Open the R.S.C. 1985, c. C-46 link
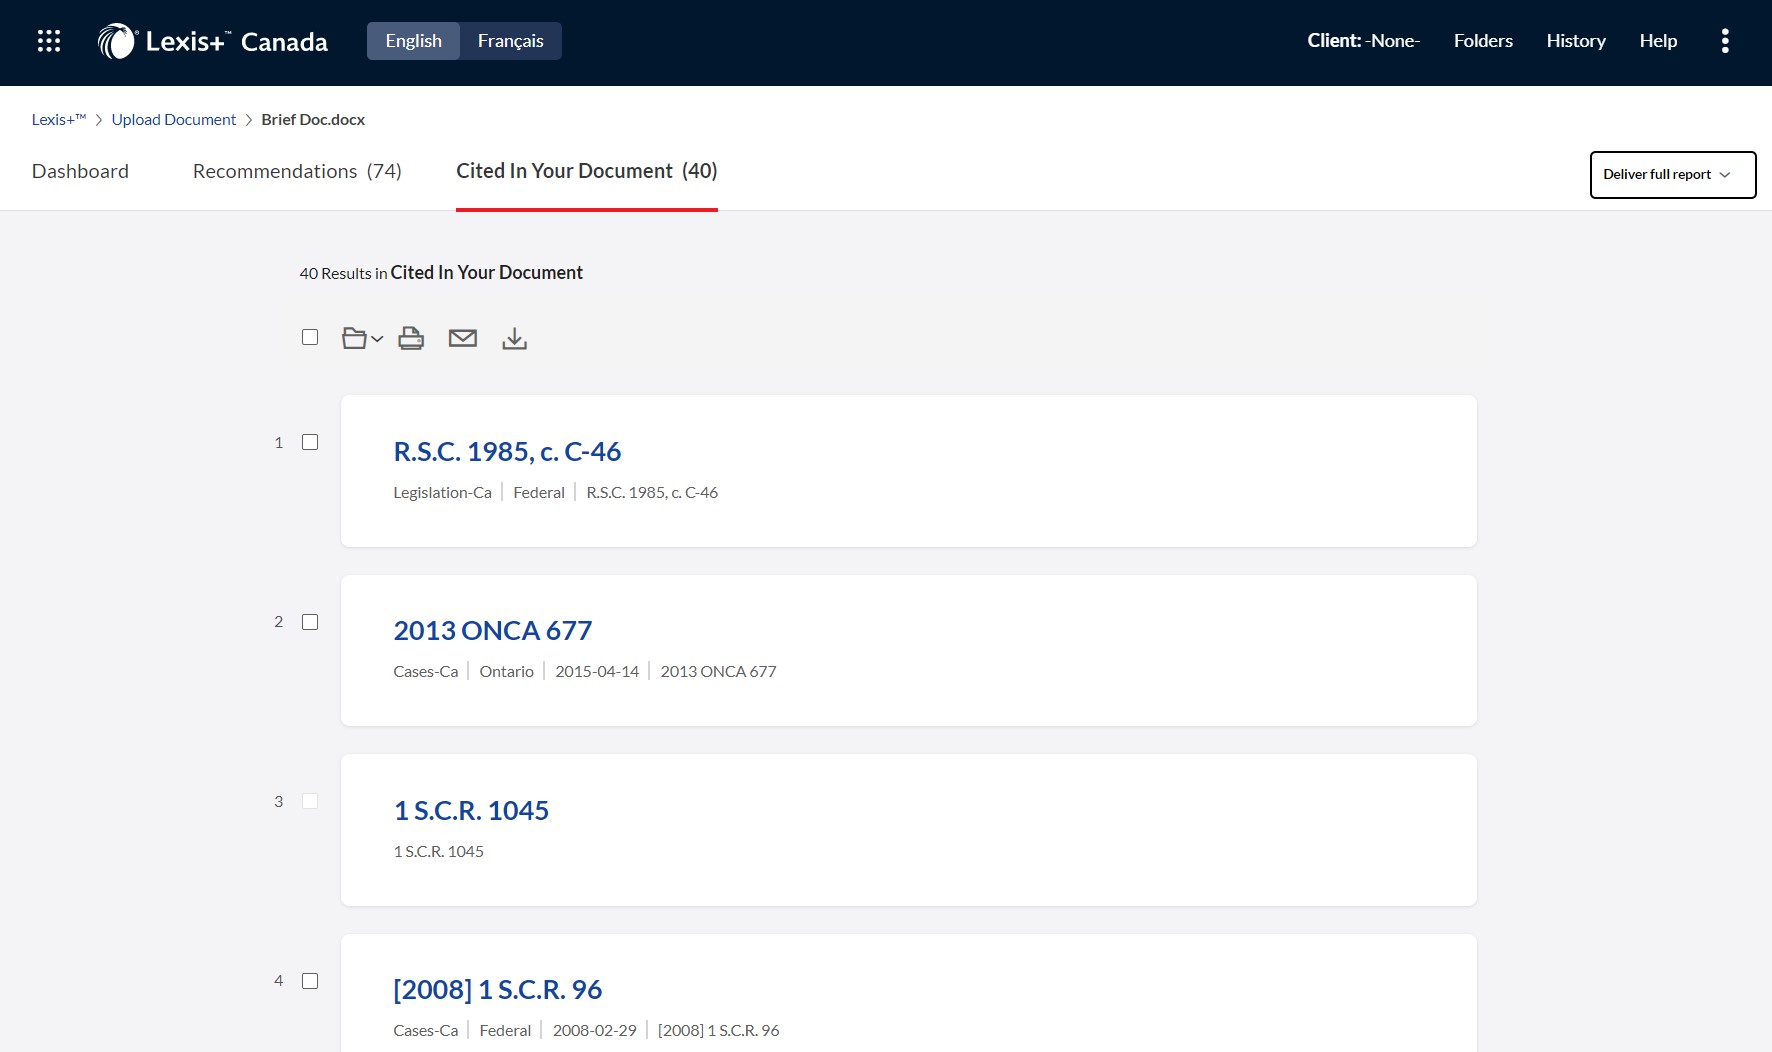 (507, 452)
